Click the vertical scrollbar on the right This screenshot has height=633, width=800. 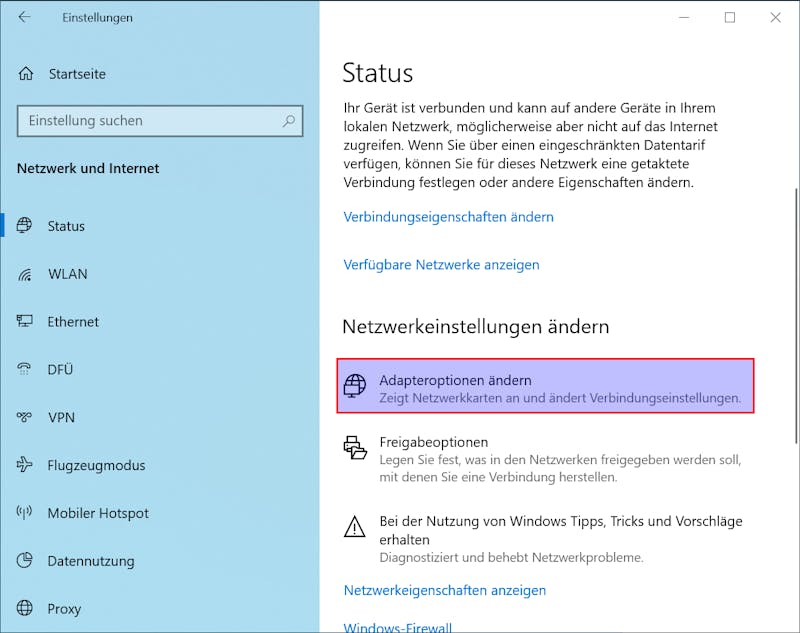click(796, 316)
